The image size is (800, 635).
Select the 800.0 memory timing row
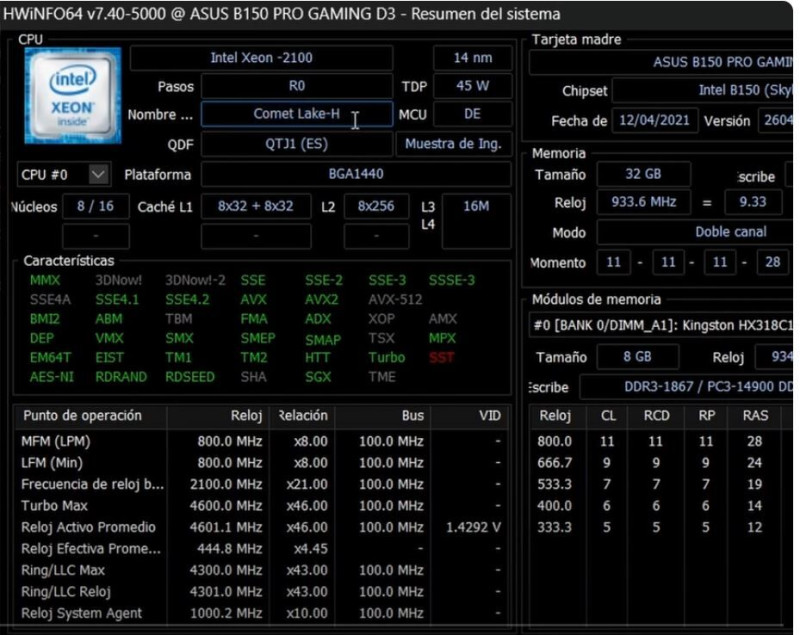tap(660, 441)
